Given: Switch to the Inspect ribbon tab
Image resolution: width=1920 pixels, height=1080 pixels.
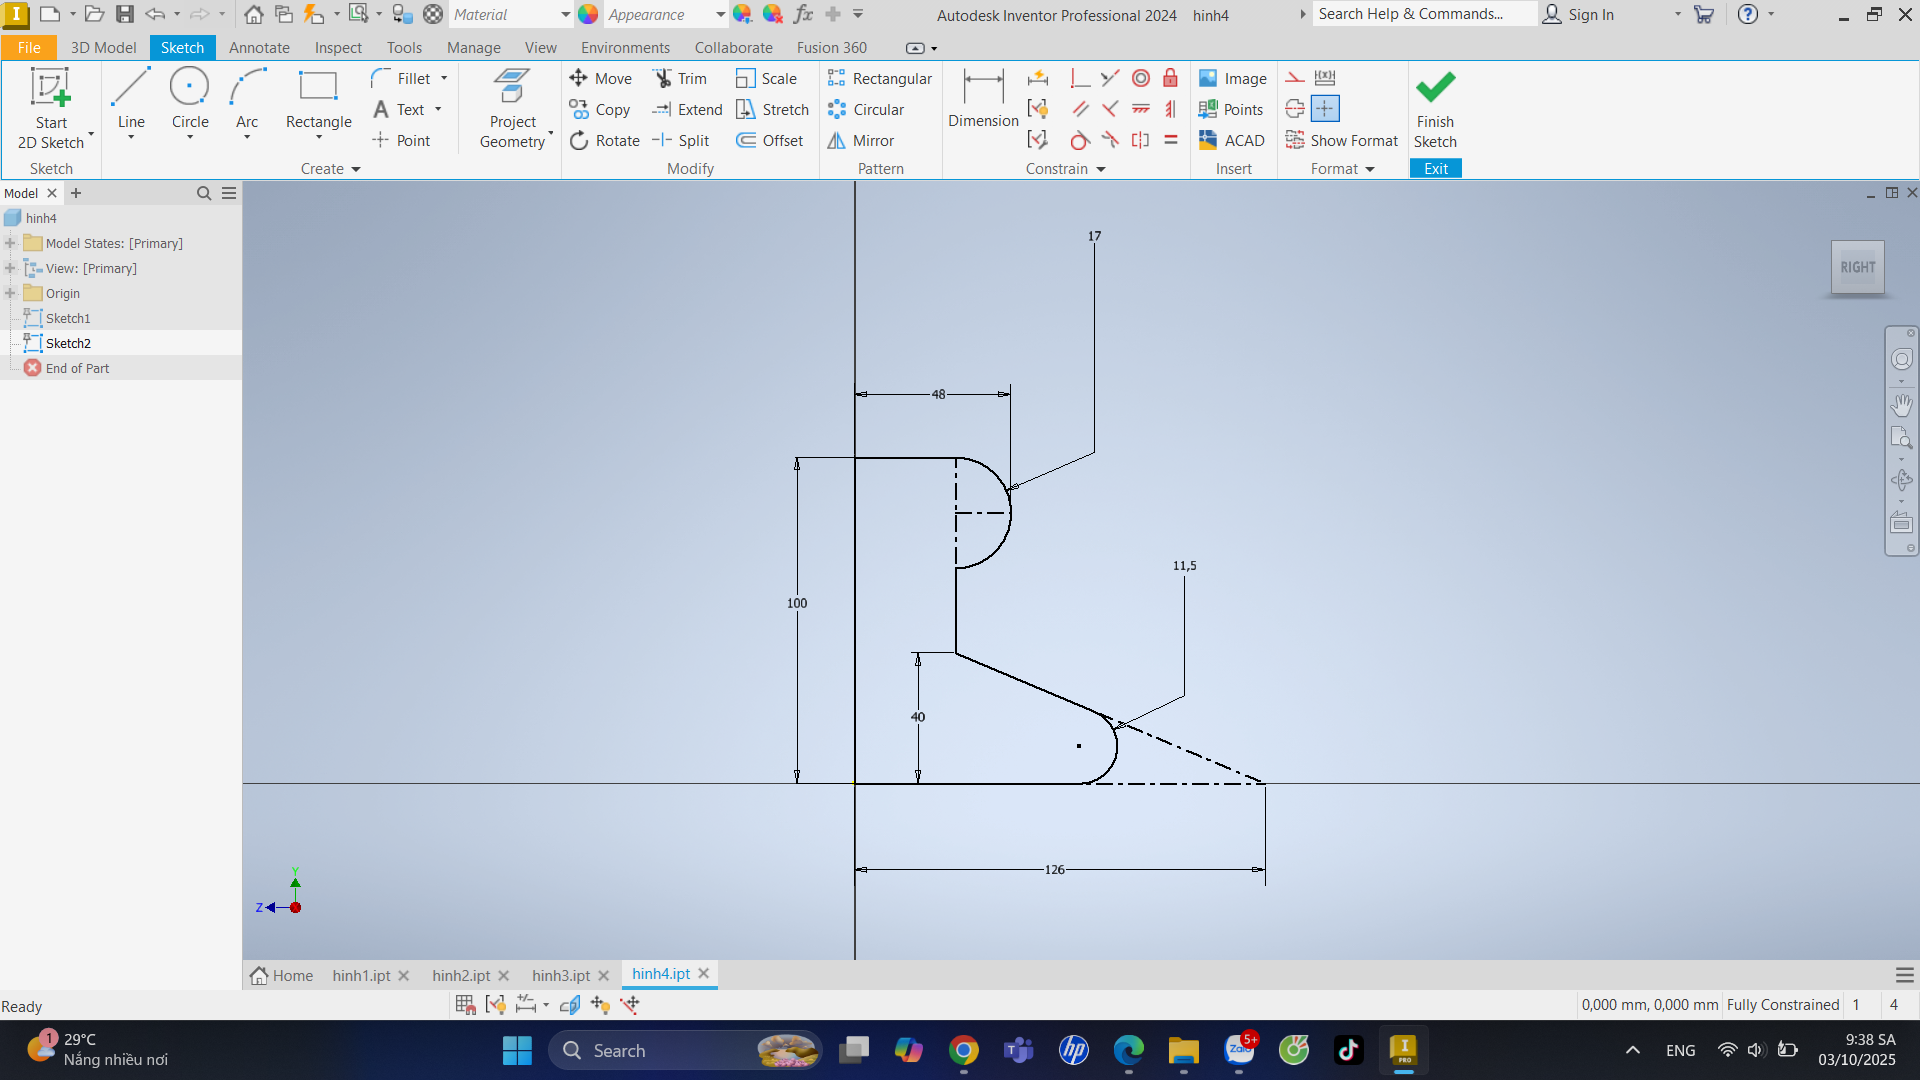Looking at the screenshot, I should click(x=338, y=48).
